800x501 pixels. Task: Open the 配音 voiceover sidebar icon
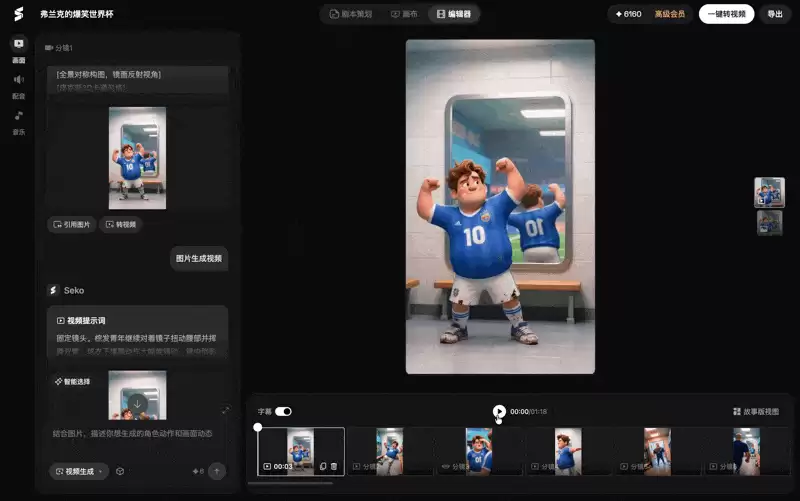coord(19,86)
